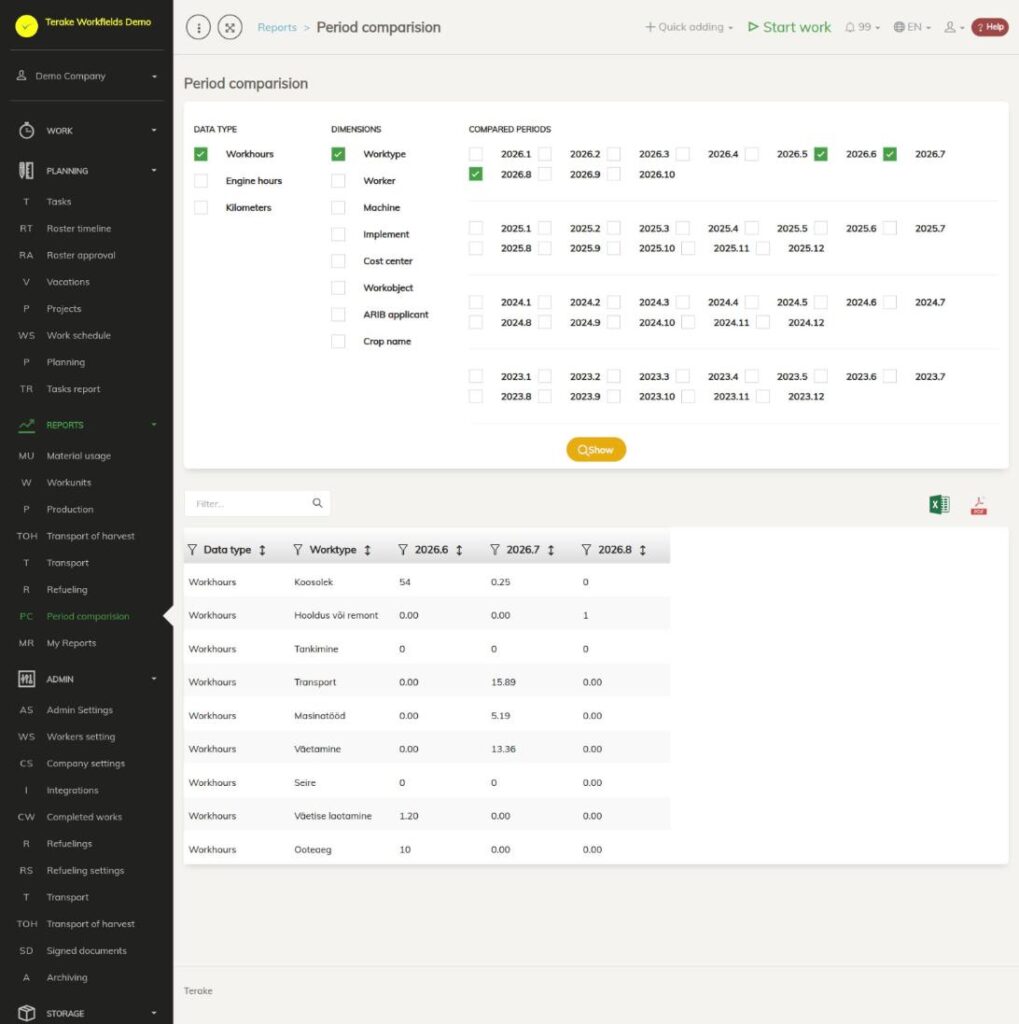Screen dimensions: 1019x1024
Task: Enable the Worker dimension
Action: click(338, 181)
